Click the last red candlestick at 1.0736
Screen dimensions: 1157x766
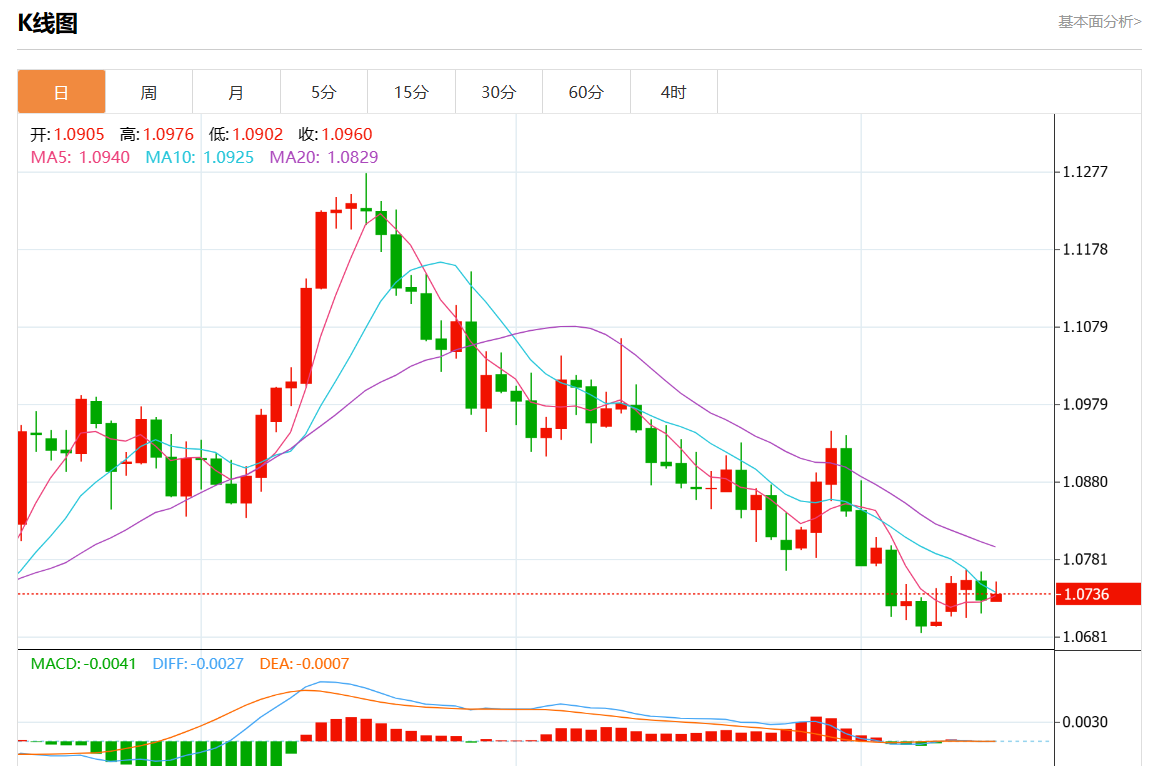pos(996,597)
